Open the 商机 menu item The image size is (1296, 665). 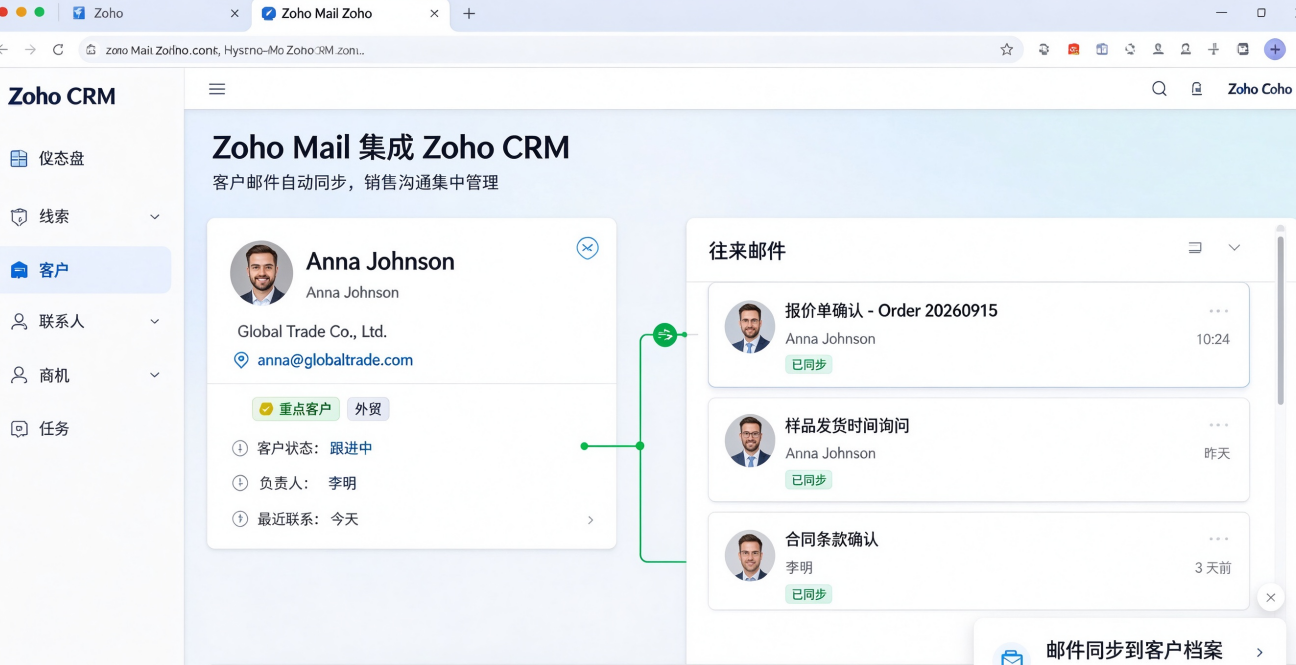(85, 375)
